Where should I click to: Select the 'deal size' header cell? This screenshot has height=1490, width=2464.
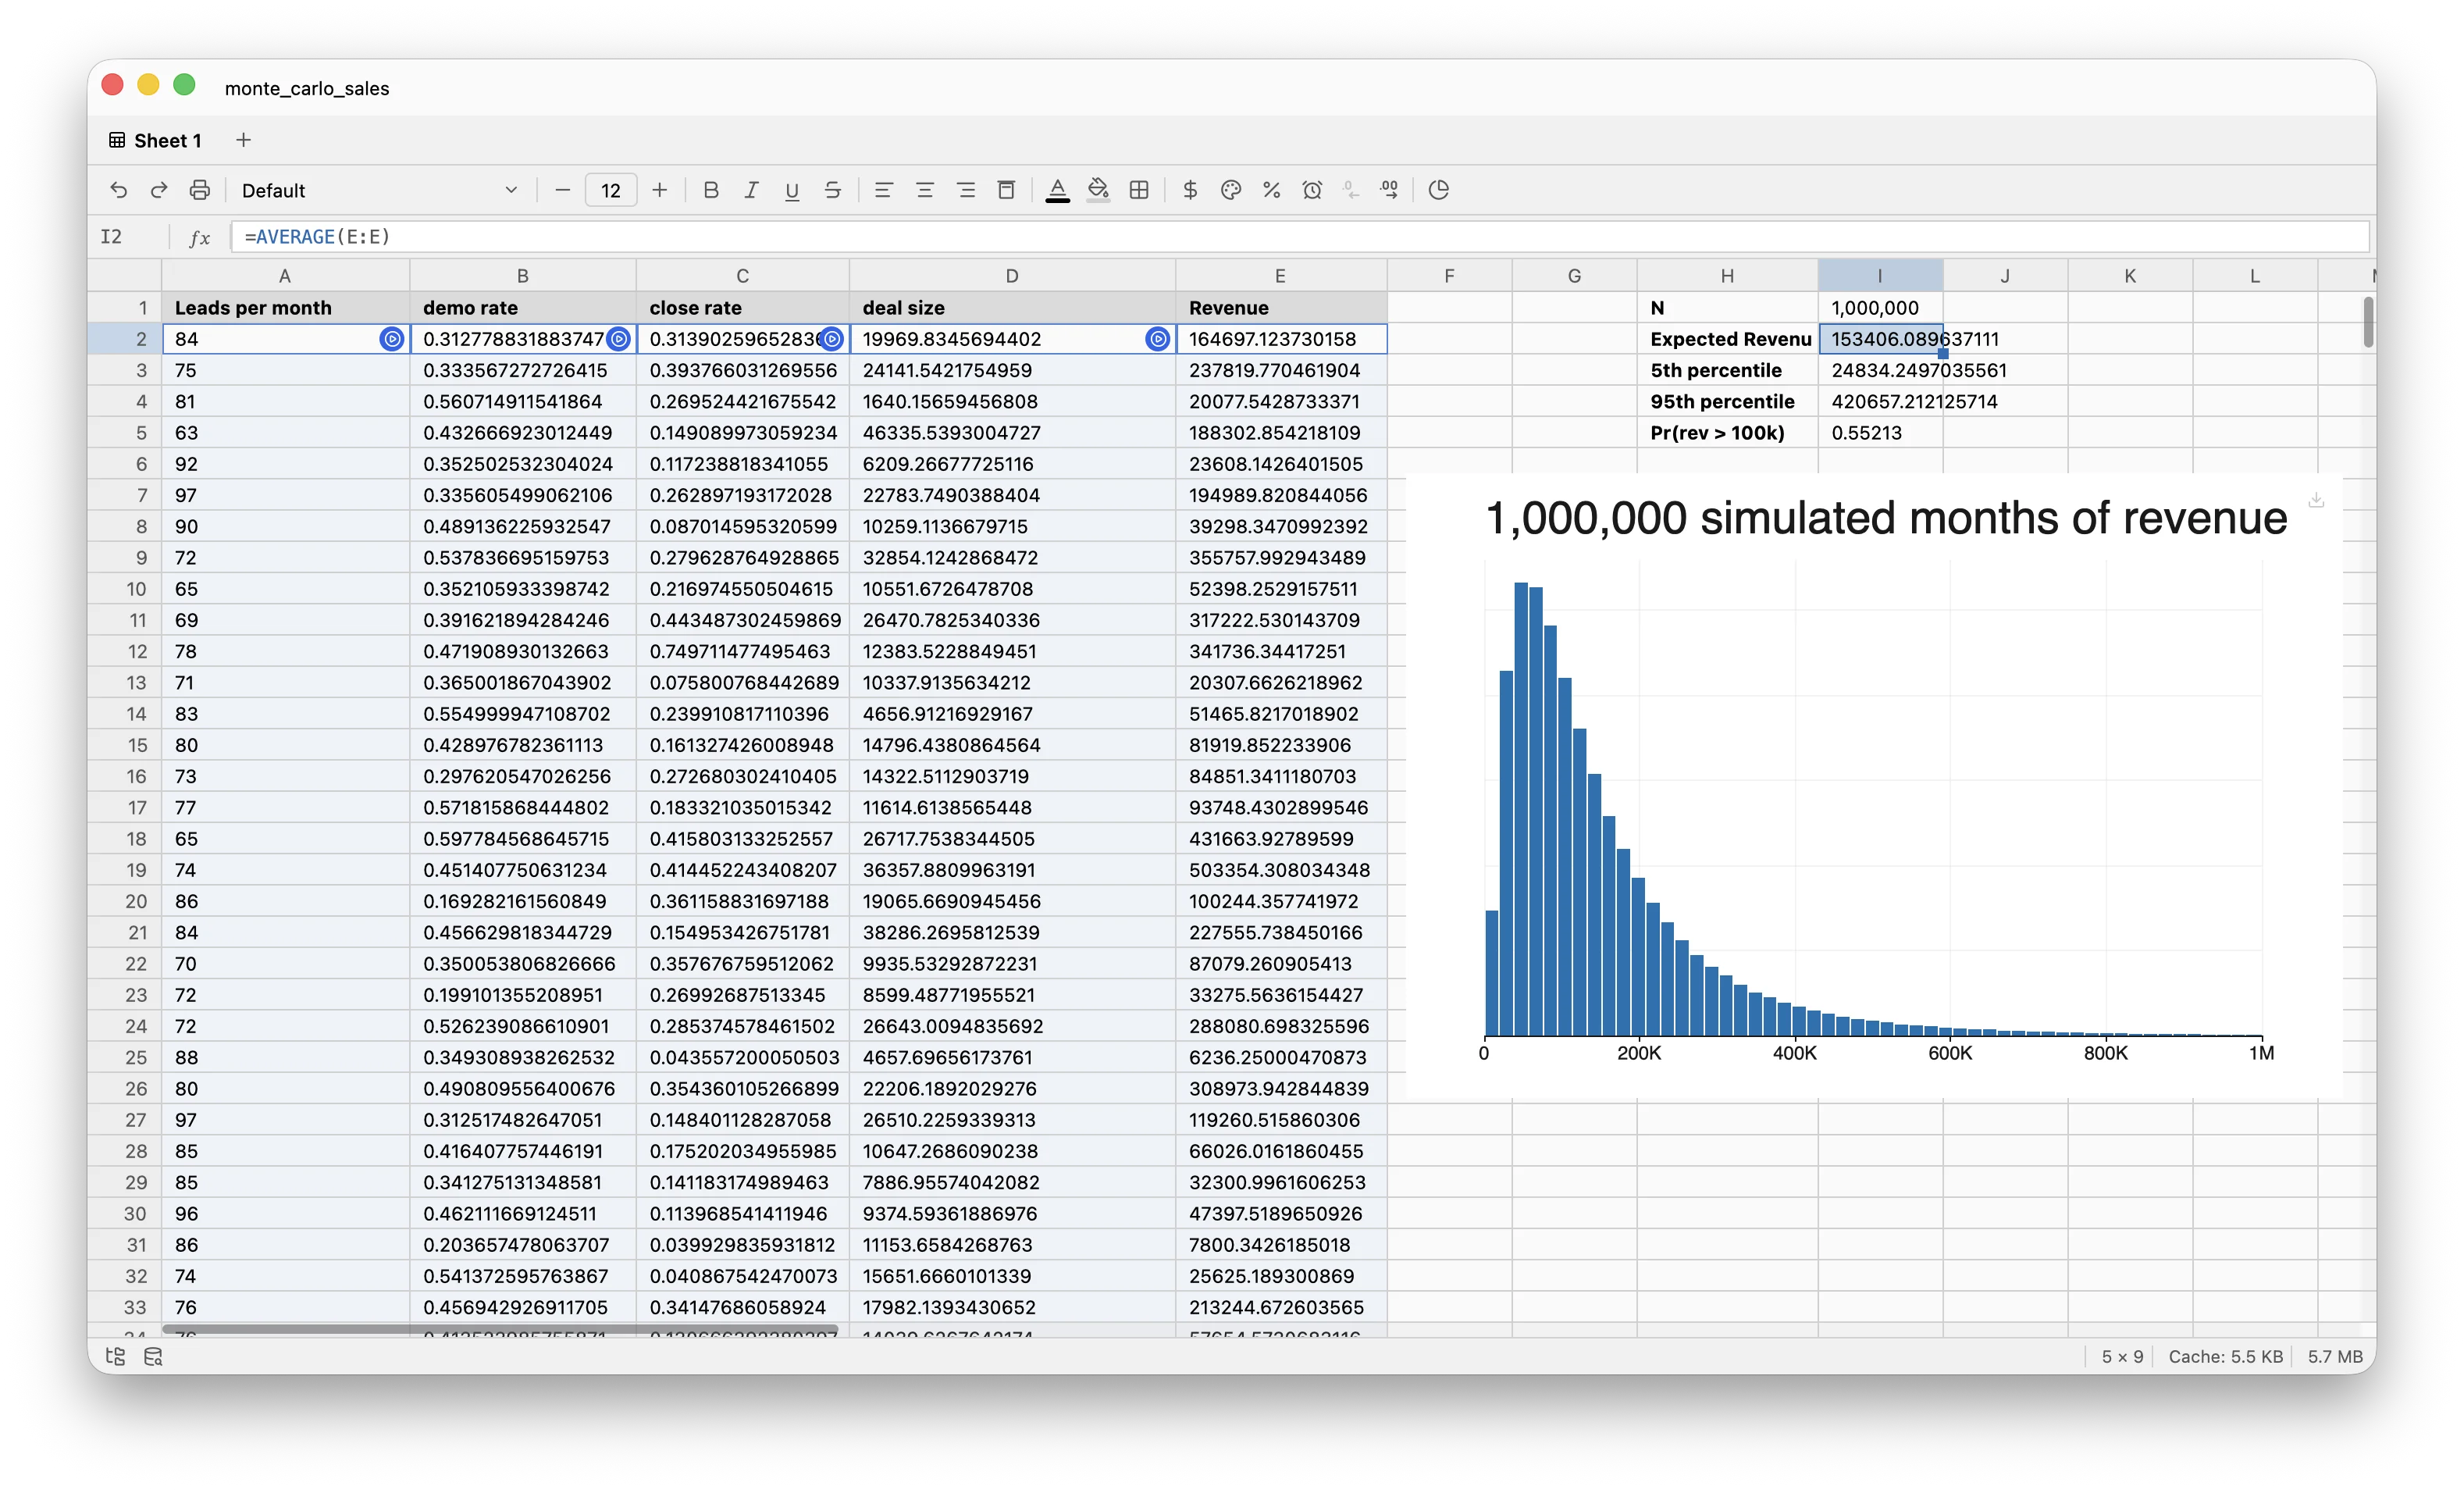(x=1012, y=308)
